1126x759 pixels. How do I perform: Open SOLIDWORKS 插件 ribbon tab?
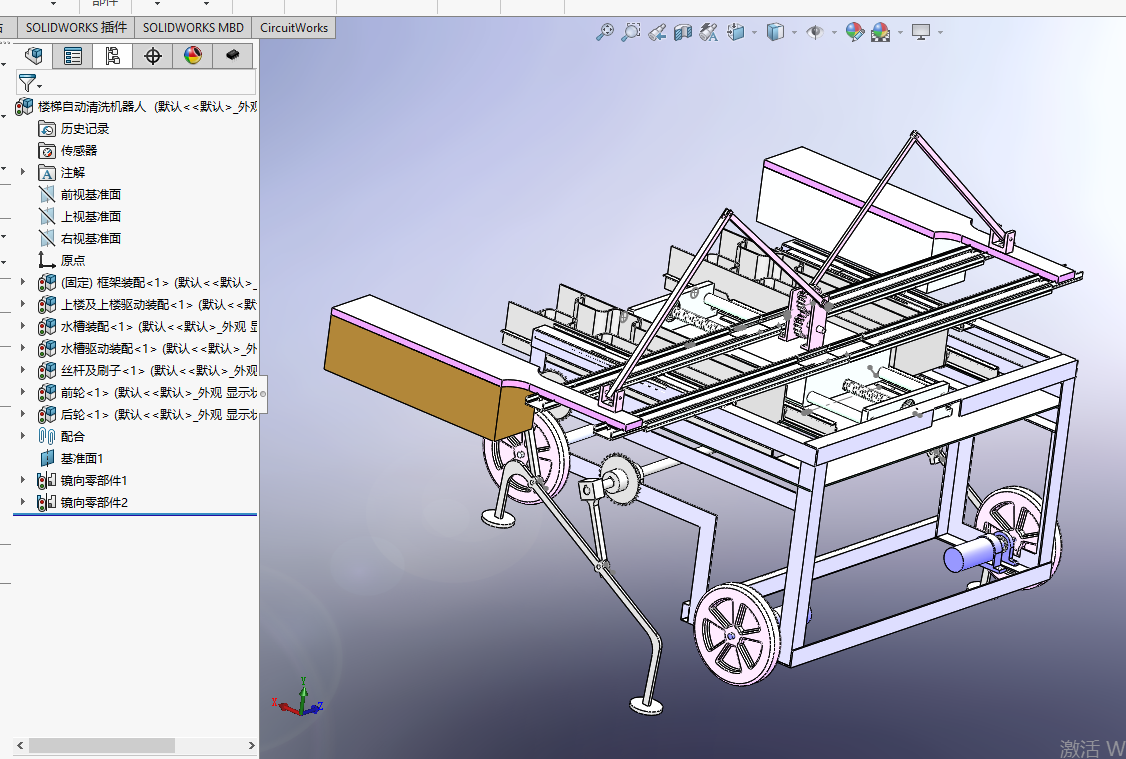point(76,27)
